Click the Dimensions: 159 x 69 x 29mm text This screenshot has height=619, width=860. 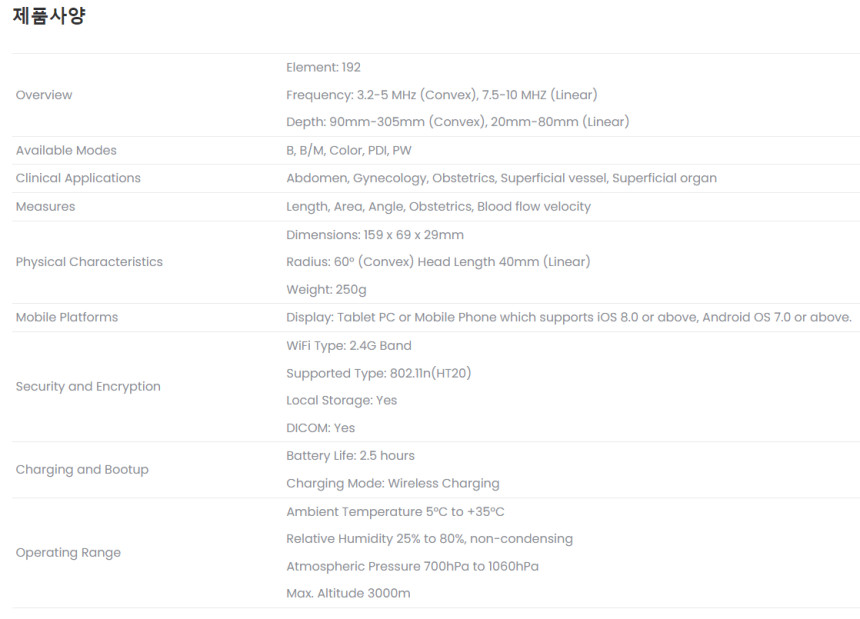pyautogui.click(x=374, y=235)
